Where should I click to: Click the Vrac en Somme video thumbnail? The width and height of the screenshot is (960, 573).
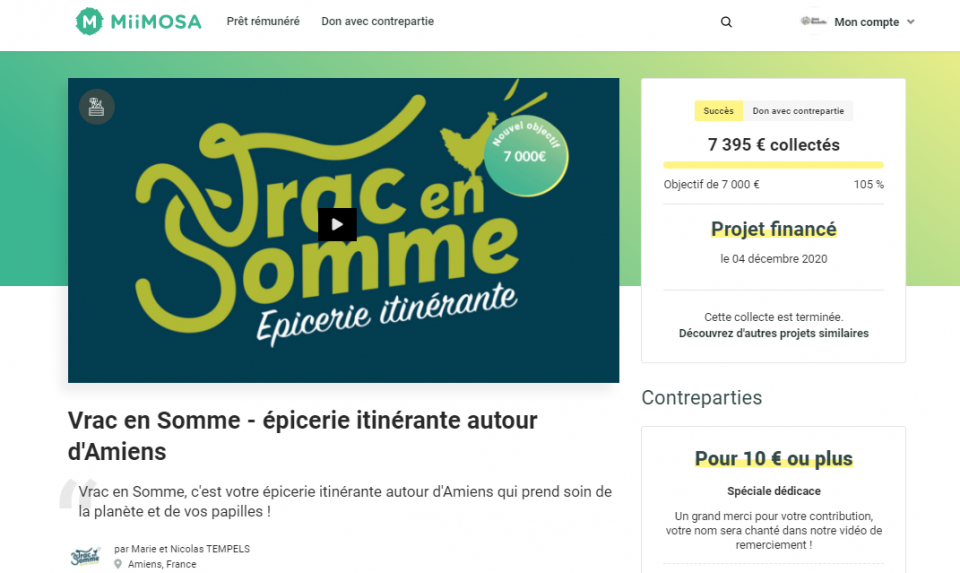coord(343,230)
